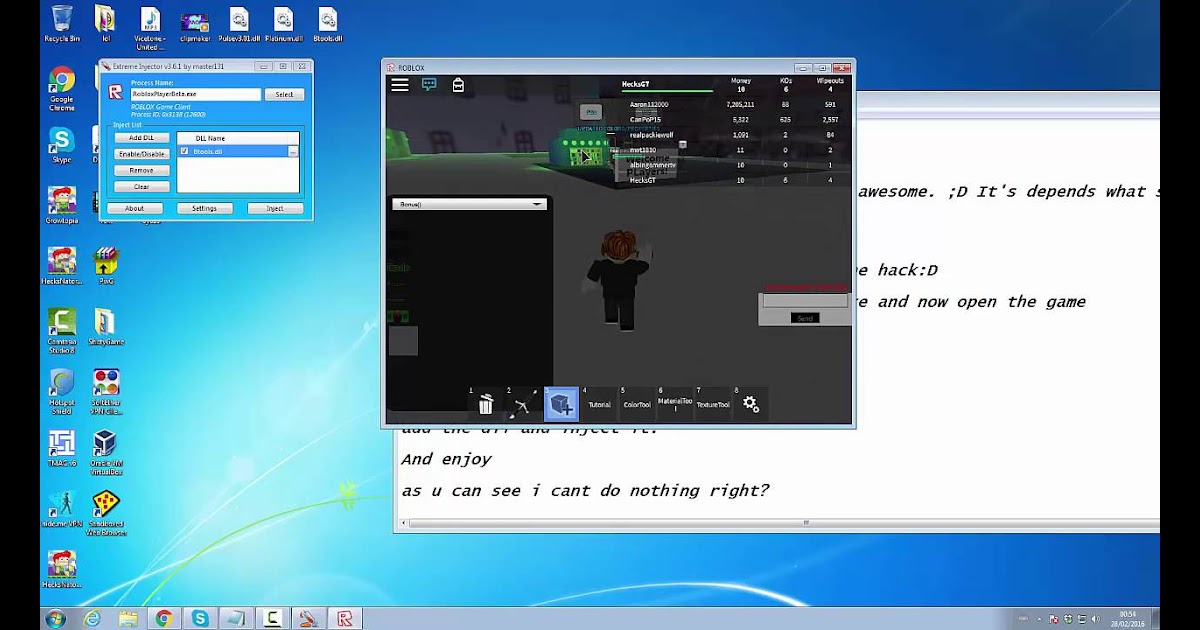Screen dimensions: 1200x630
Task: Open Chrome from the taskbar
Action: [164, 619]
